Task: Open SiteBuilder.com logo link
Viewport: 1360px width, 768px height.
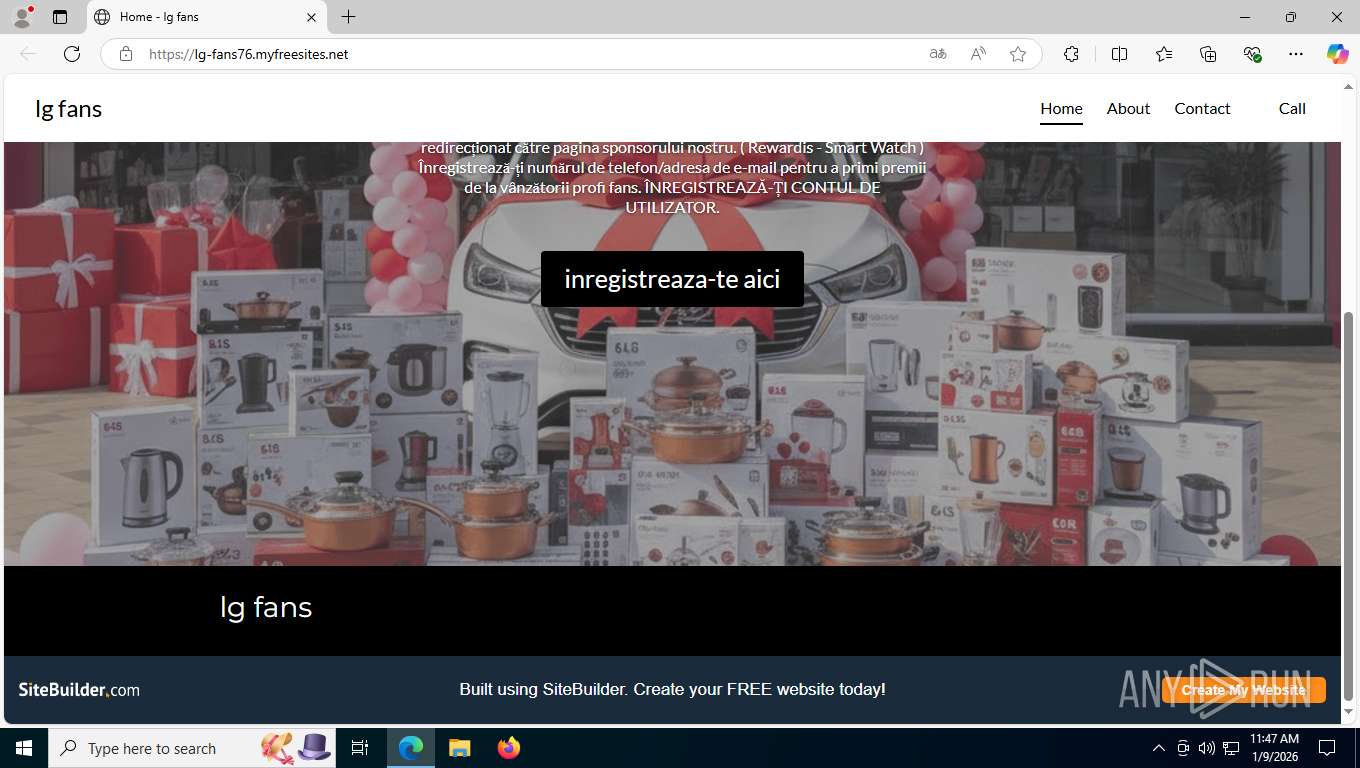Action: click(79, 690)
